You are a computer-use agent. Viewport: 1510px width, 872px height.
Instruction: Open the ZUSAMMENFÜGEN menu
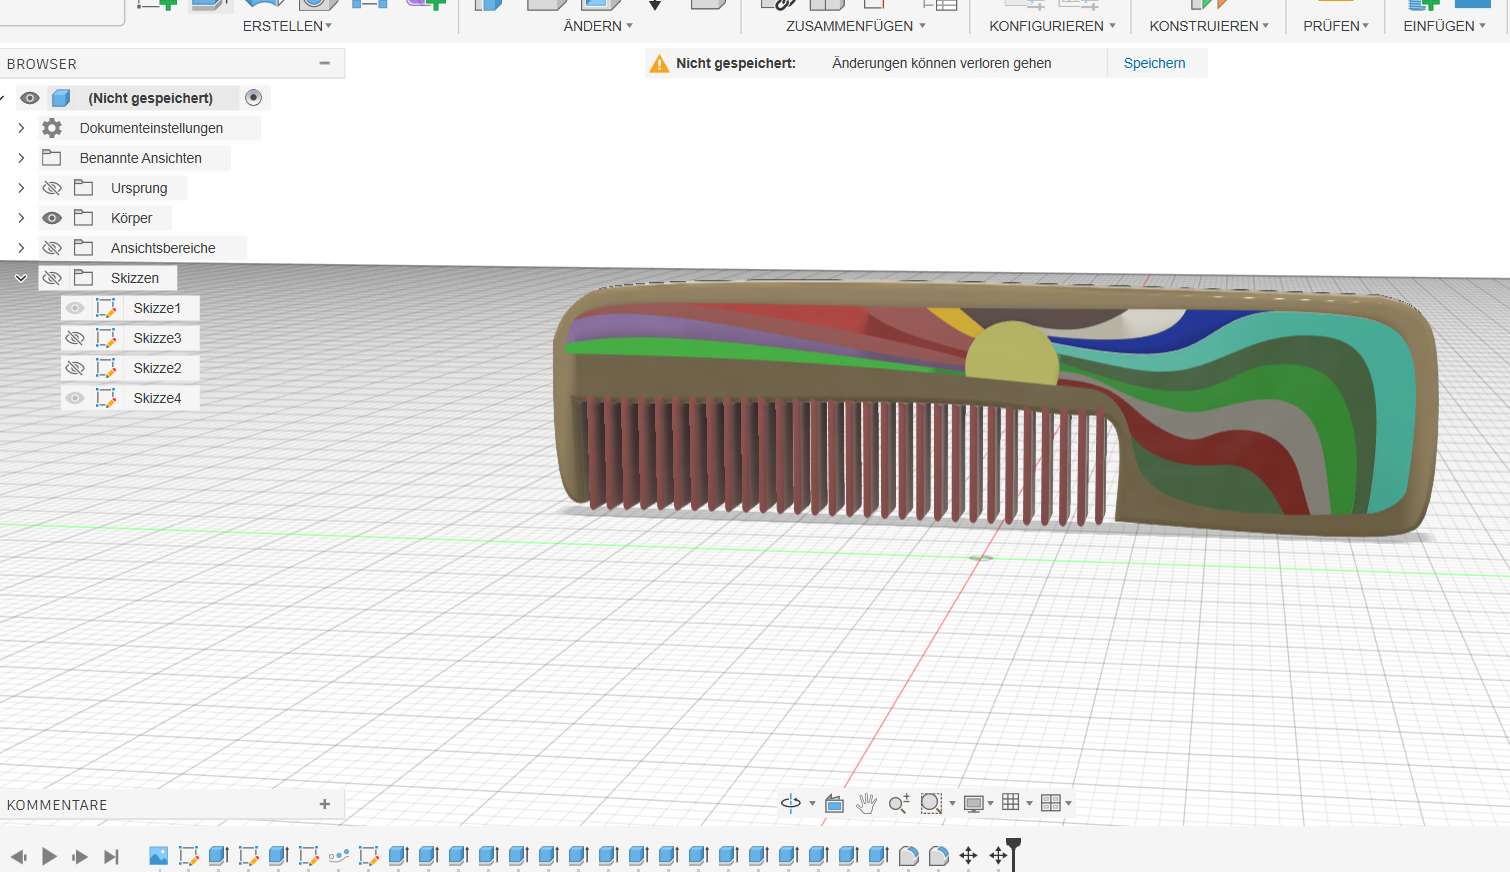tap(856, 26)
